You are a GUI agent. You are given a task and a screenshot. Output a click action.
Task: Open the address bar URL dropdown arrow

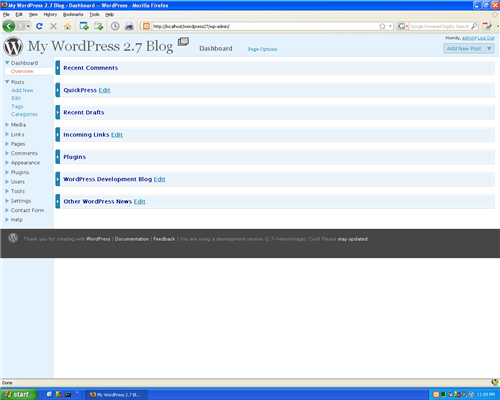point(390,26)
